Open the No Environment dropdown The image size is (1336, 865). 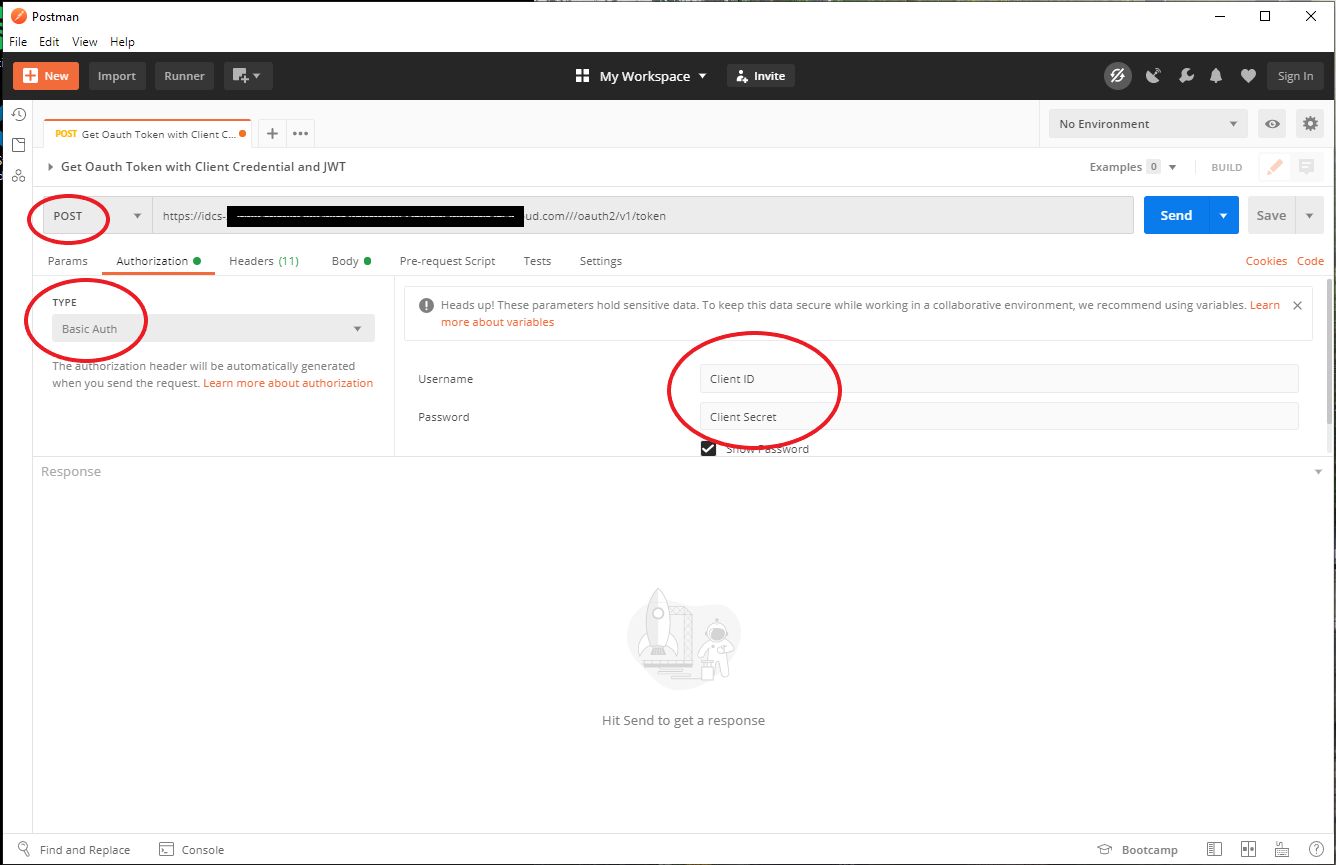click(x=1148, y=124)
